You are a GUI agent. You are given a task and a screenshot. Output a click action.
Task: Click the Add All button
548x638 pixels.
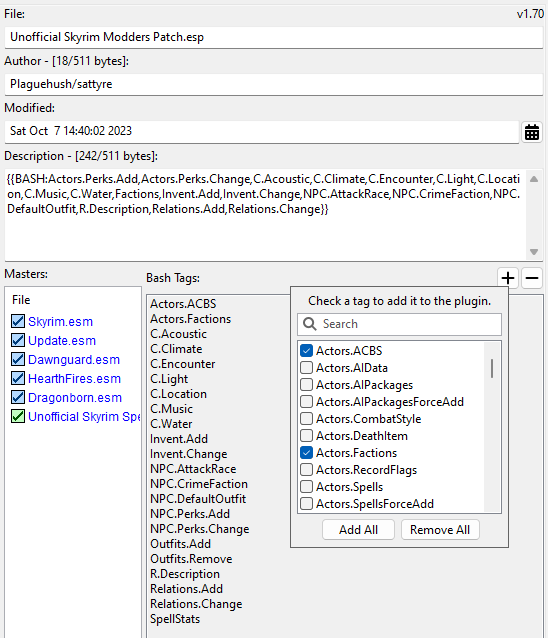358,530
